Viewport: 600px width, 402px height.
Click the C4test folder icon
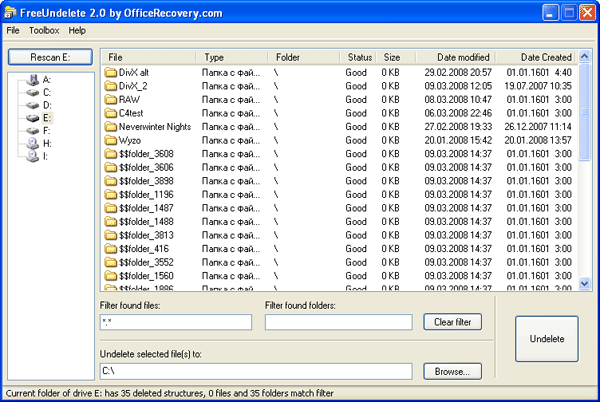111,113
